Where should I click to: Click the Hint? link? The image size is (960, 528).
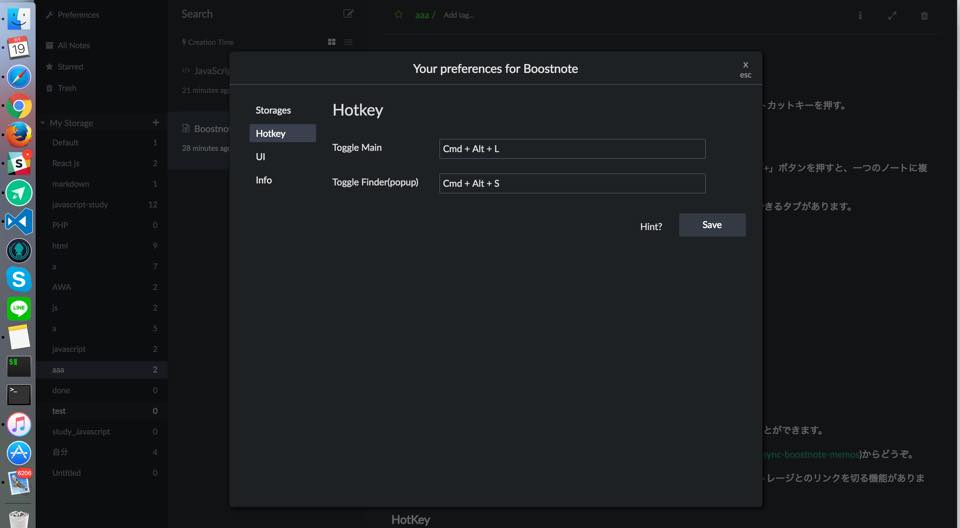[x=651, y=227]
